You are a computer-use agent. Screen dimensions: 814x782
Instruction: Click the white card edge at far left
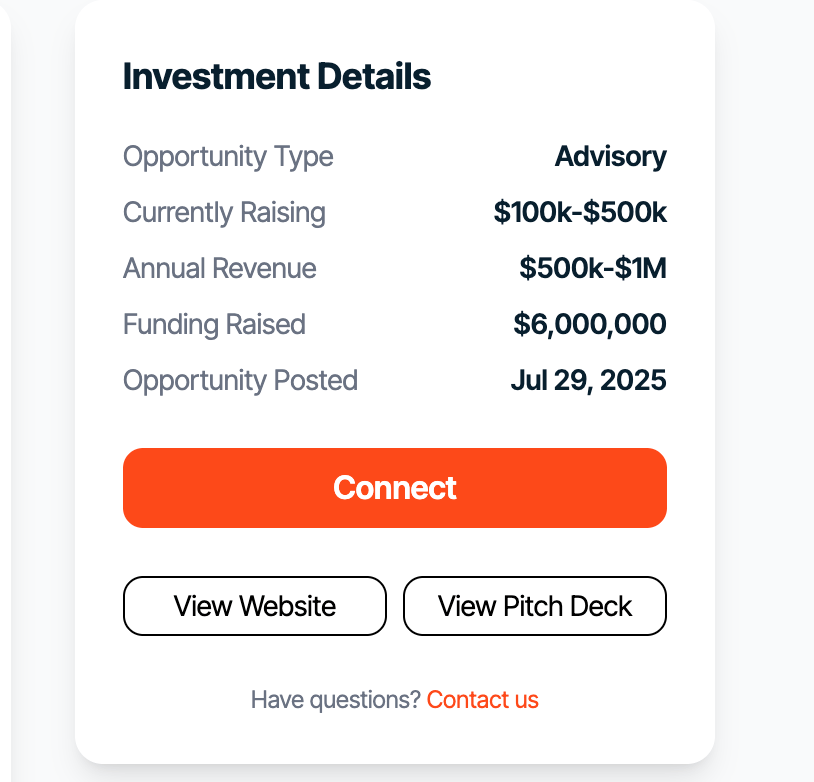coord(4,400)
